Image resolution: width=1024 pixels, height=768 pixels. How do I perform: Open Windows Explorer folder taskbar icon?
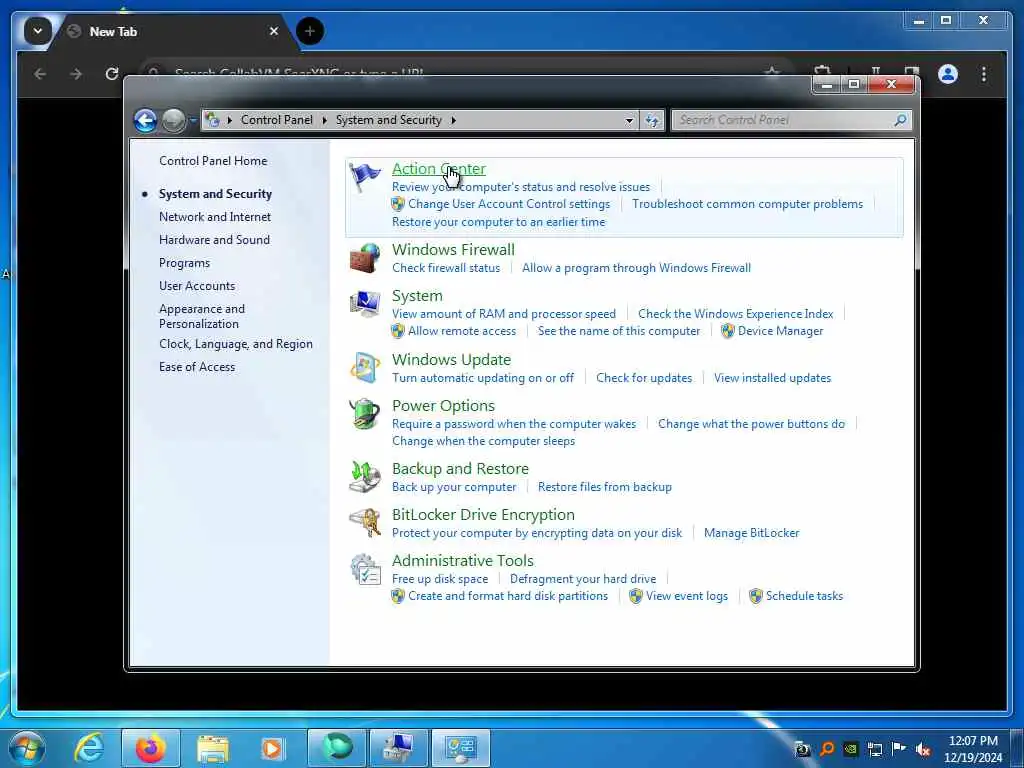[213, 748]
